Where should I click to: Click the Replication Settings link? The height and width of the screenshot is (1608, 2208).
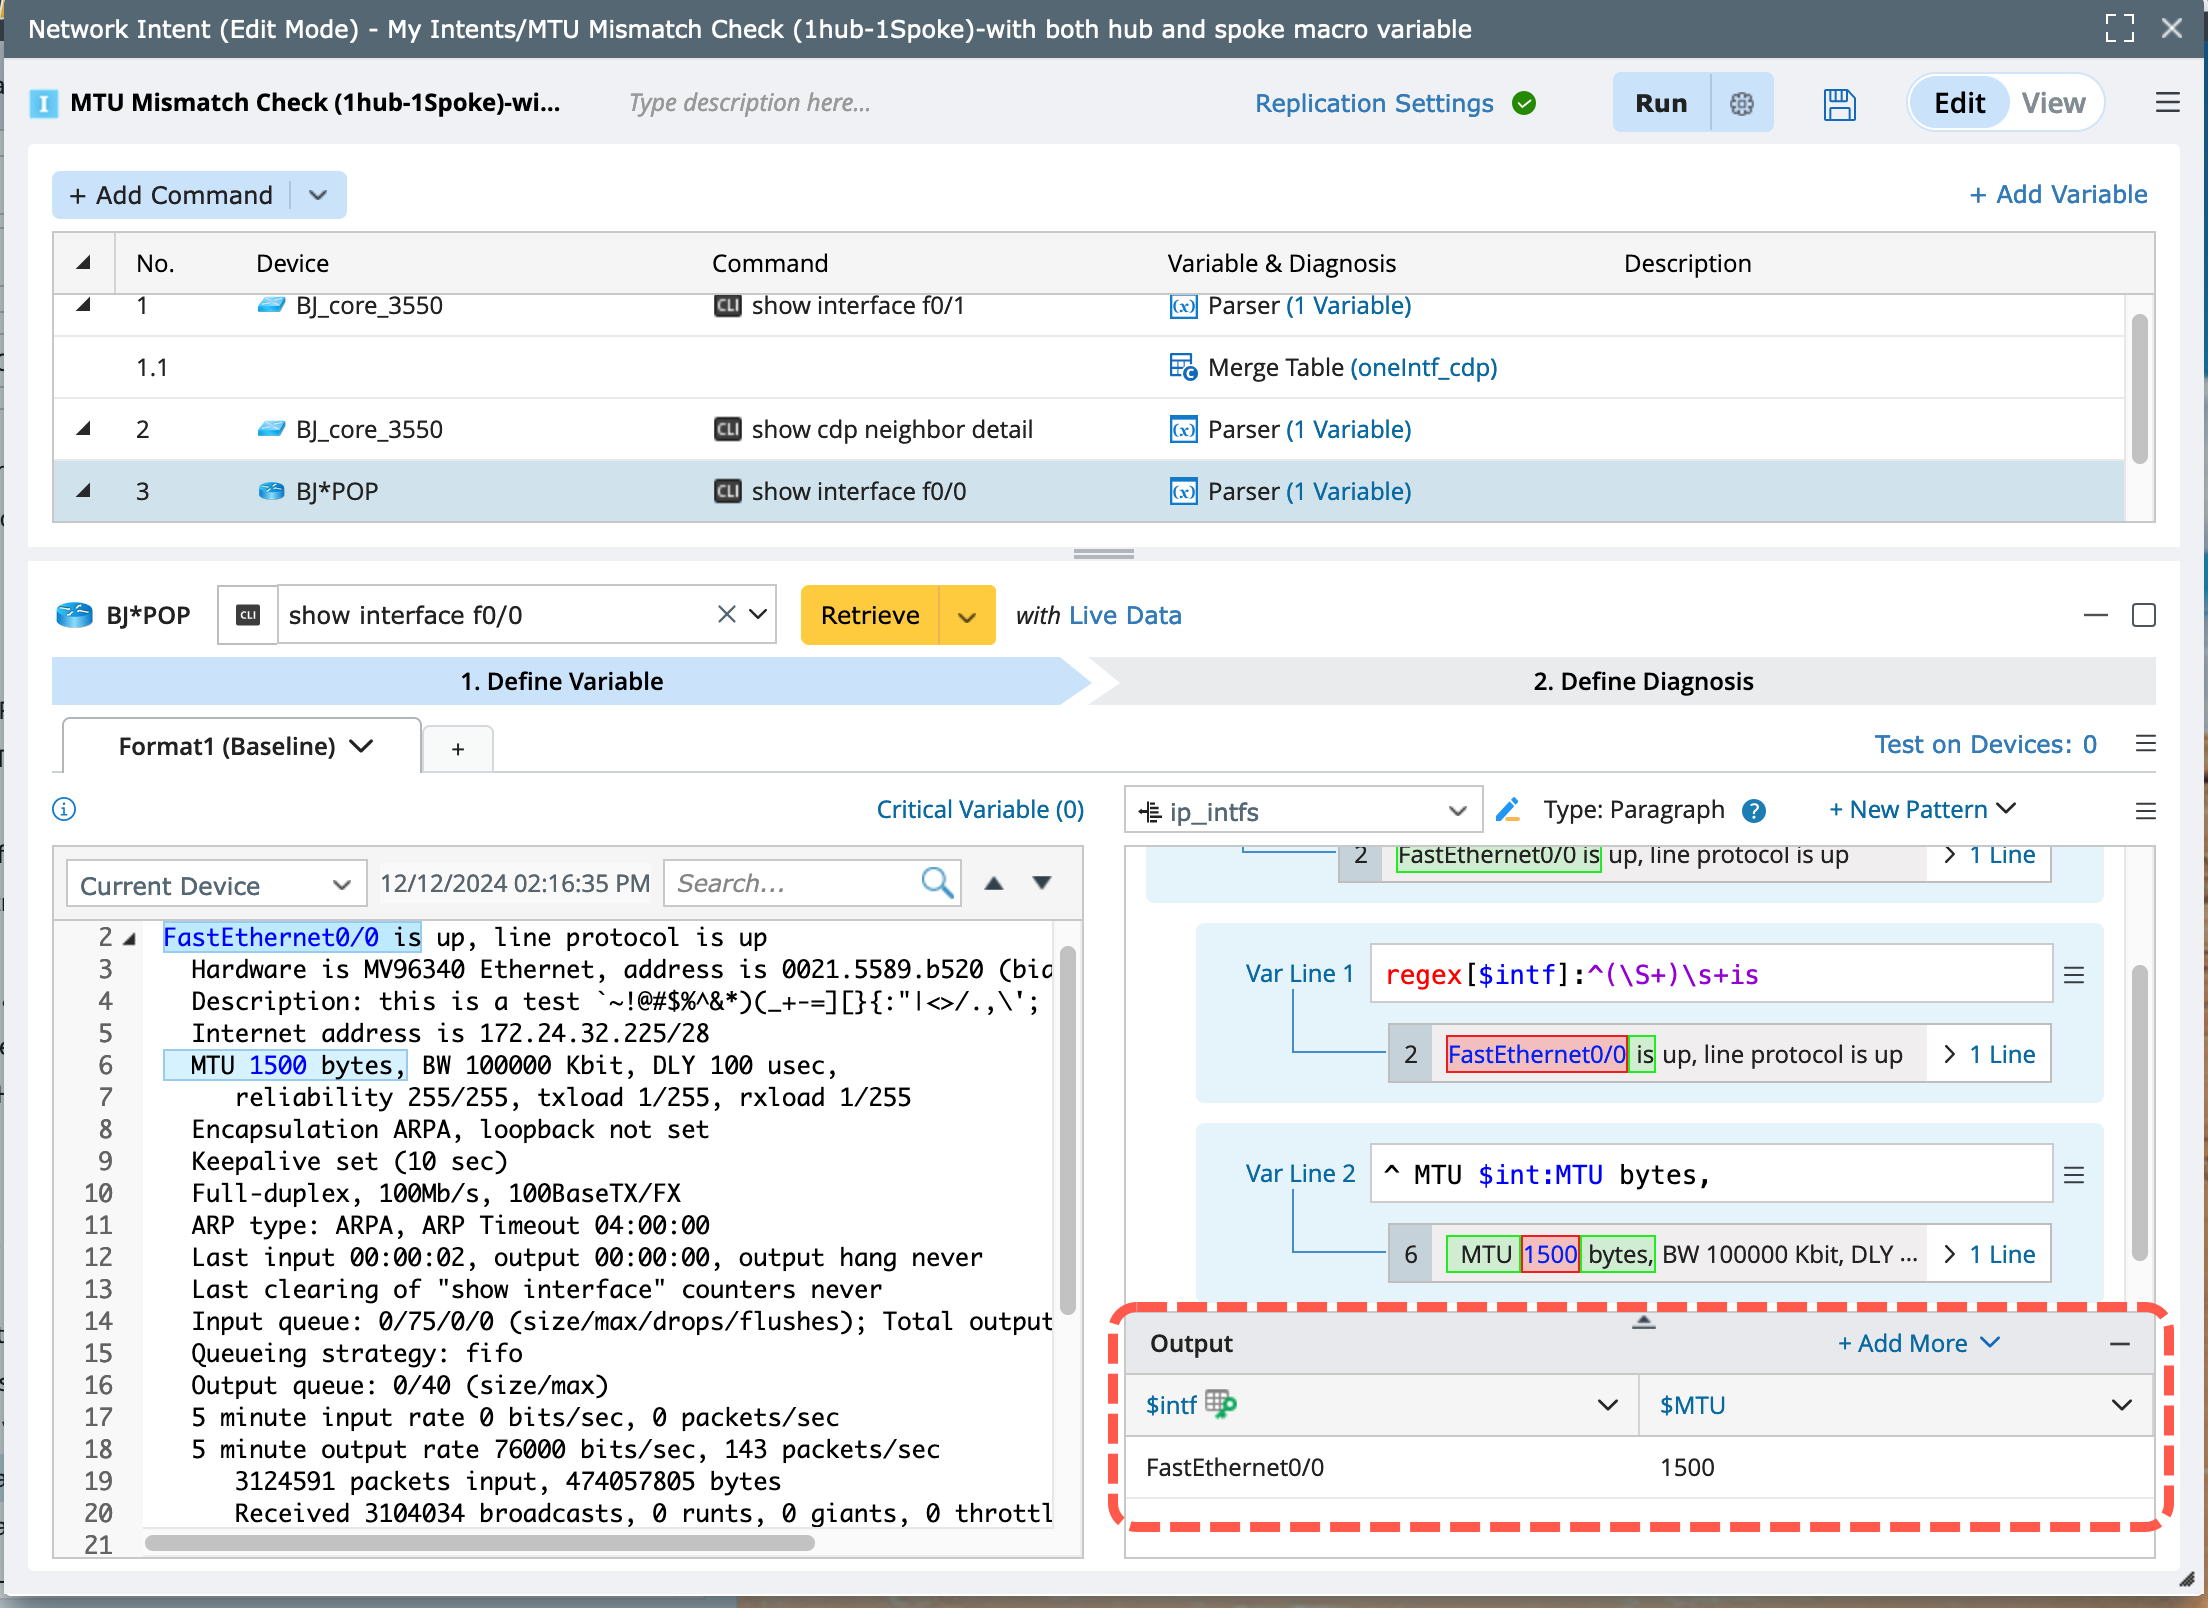[1374, 104]
